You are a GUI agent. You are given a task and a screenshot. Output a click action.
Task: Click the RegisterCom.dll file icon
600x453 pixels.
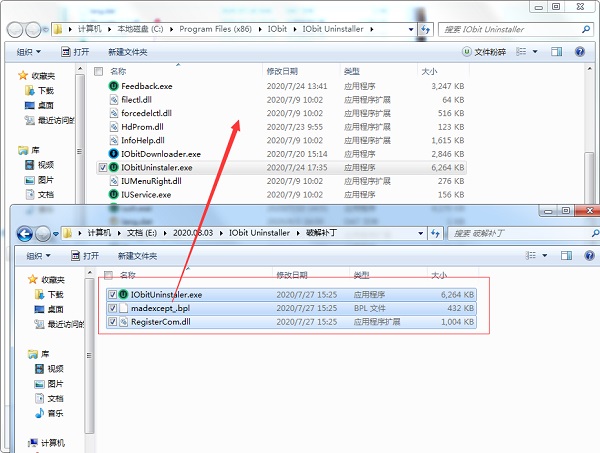tap(124, 322)
